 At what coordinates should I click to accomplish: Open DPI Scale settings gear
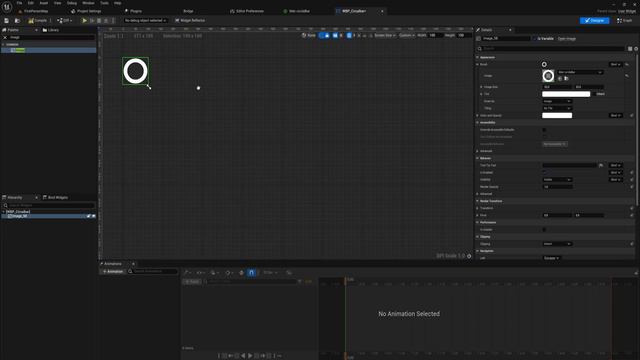[x=469, y=256]
